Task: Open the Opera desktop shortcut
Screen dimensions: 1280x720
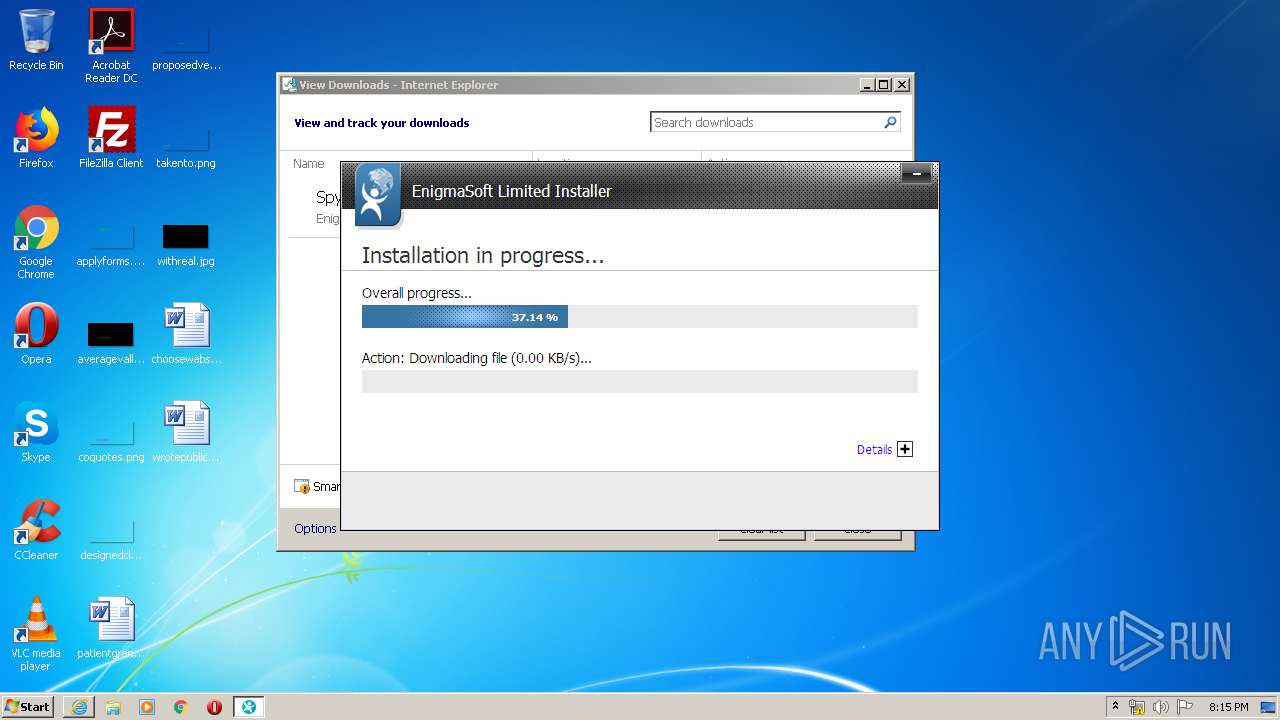Action: [36, 334]
